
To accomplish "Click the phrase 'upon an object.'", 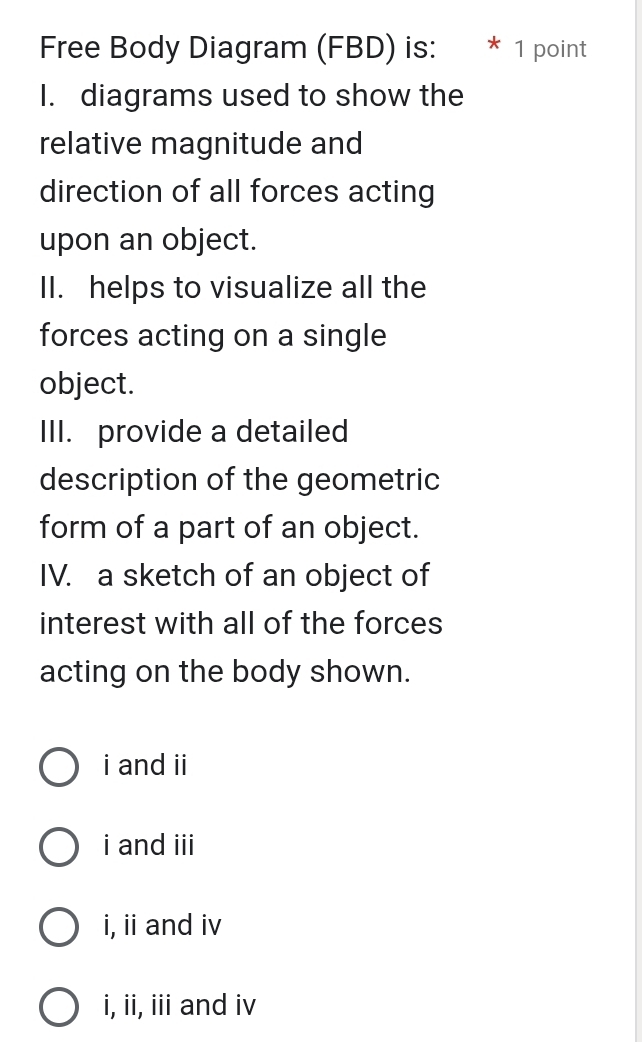I will 148,240.
